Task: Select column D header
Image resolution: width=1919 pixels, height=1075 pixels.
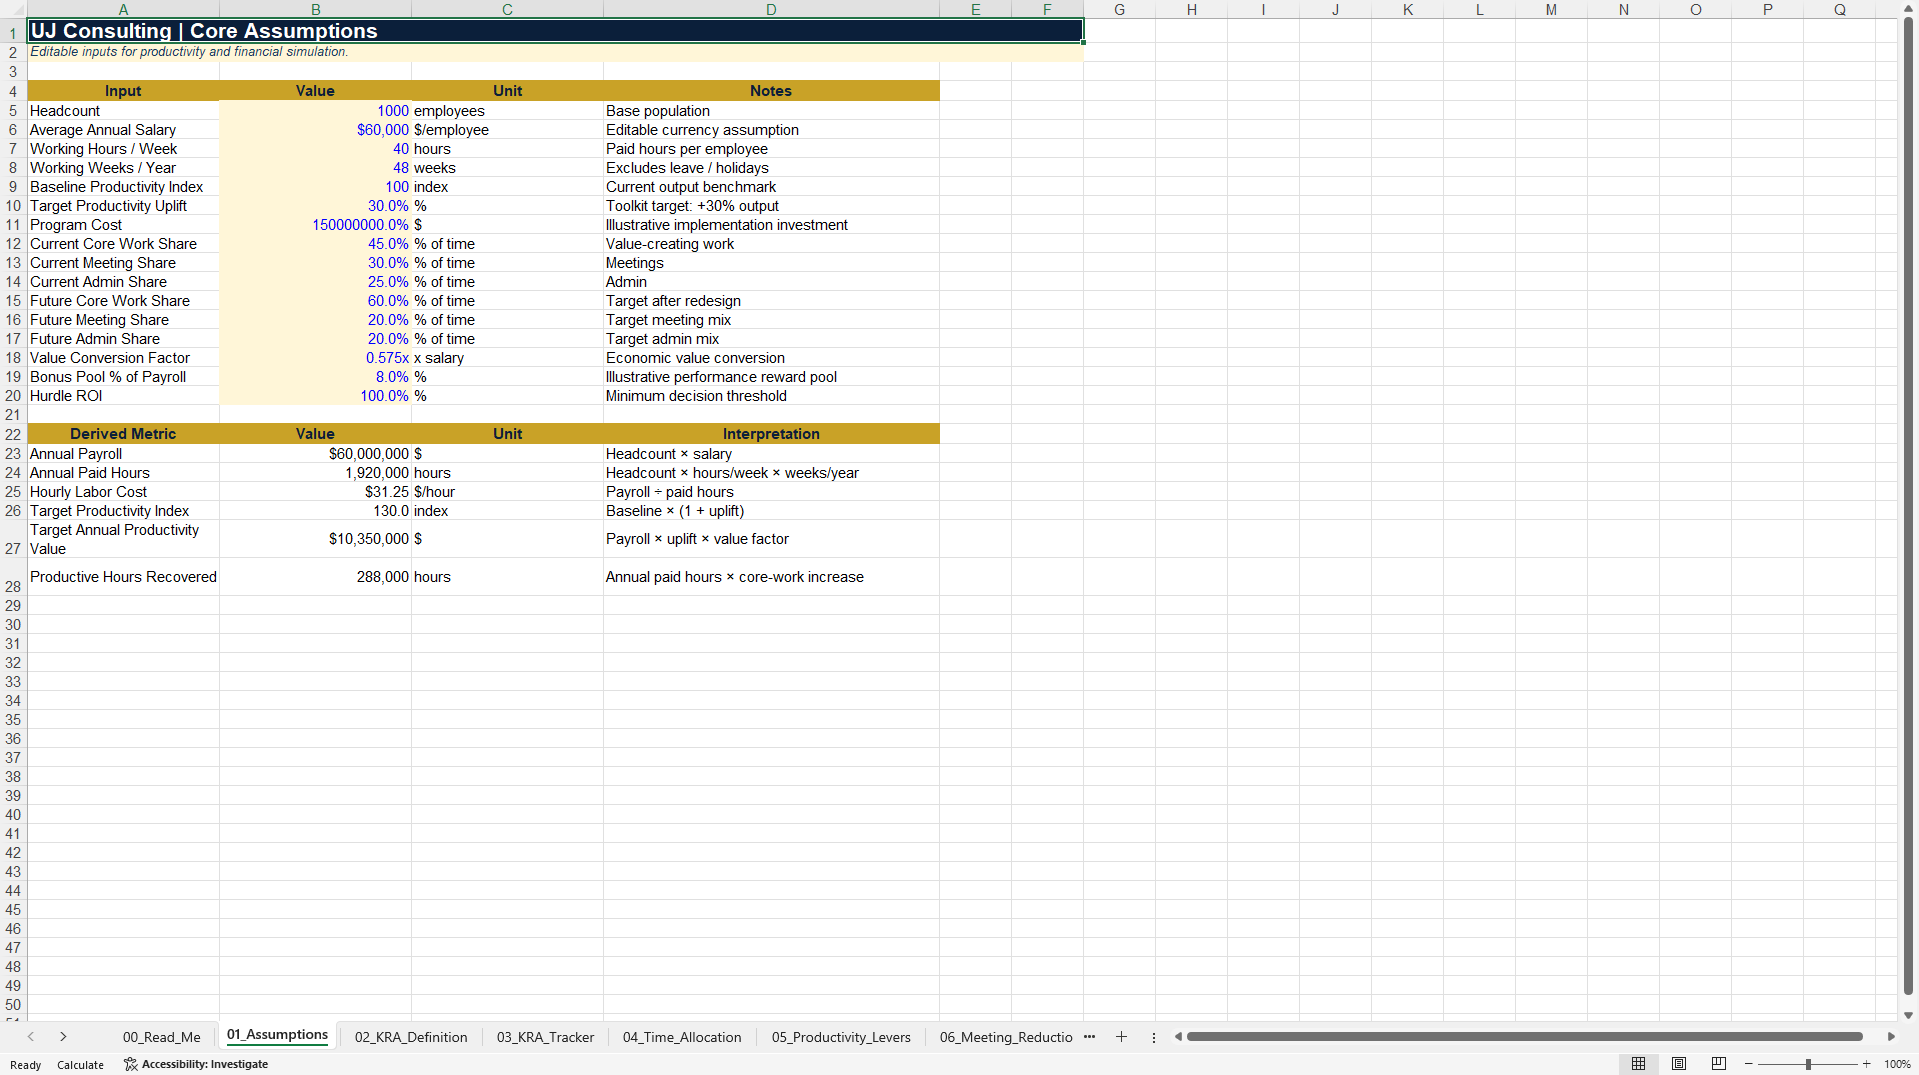Action: click(771, 9)
